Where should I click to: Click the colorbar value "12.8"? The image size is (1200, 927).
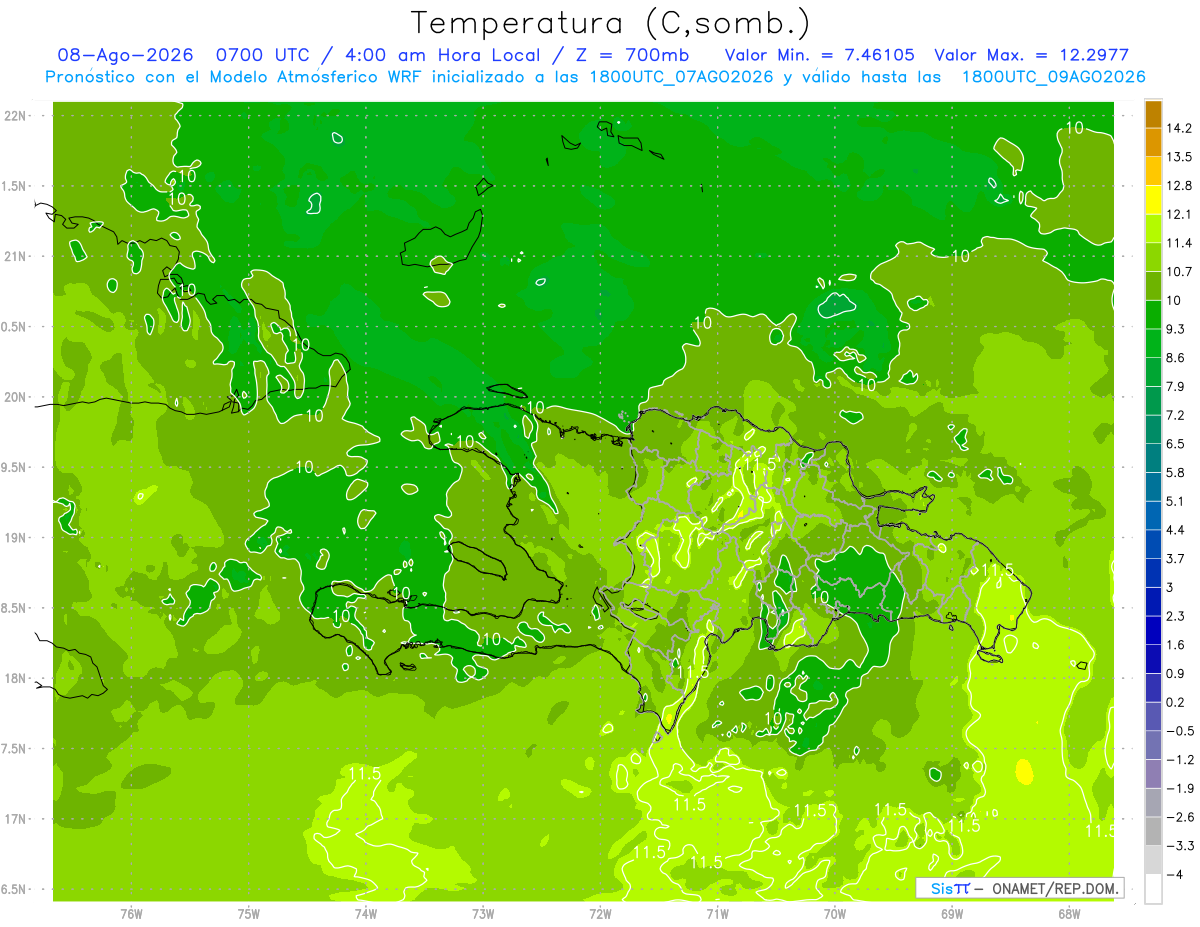1179,185
